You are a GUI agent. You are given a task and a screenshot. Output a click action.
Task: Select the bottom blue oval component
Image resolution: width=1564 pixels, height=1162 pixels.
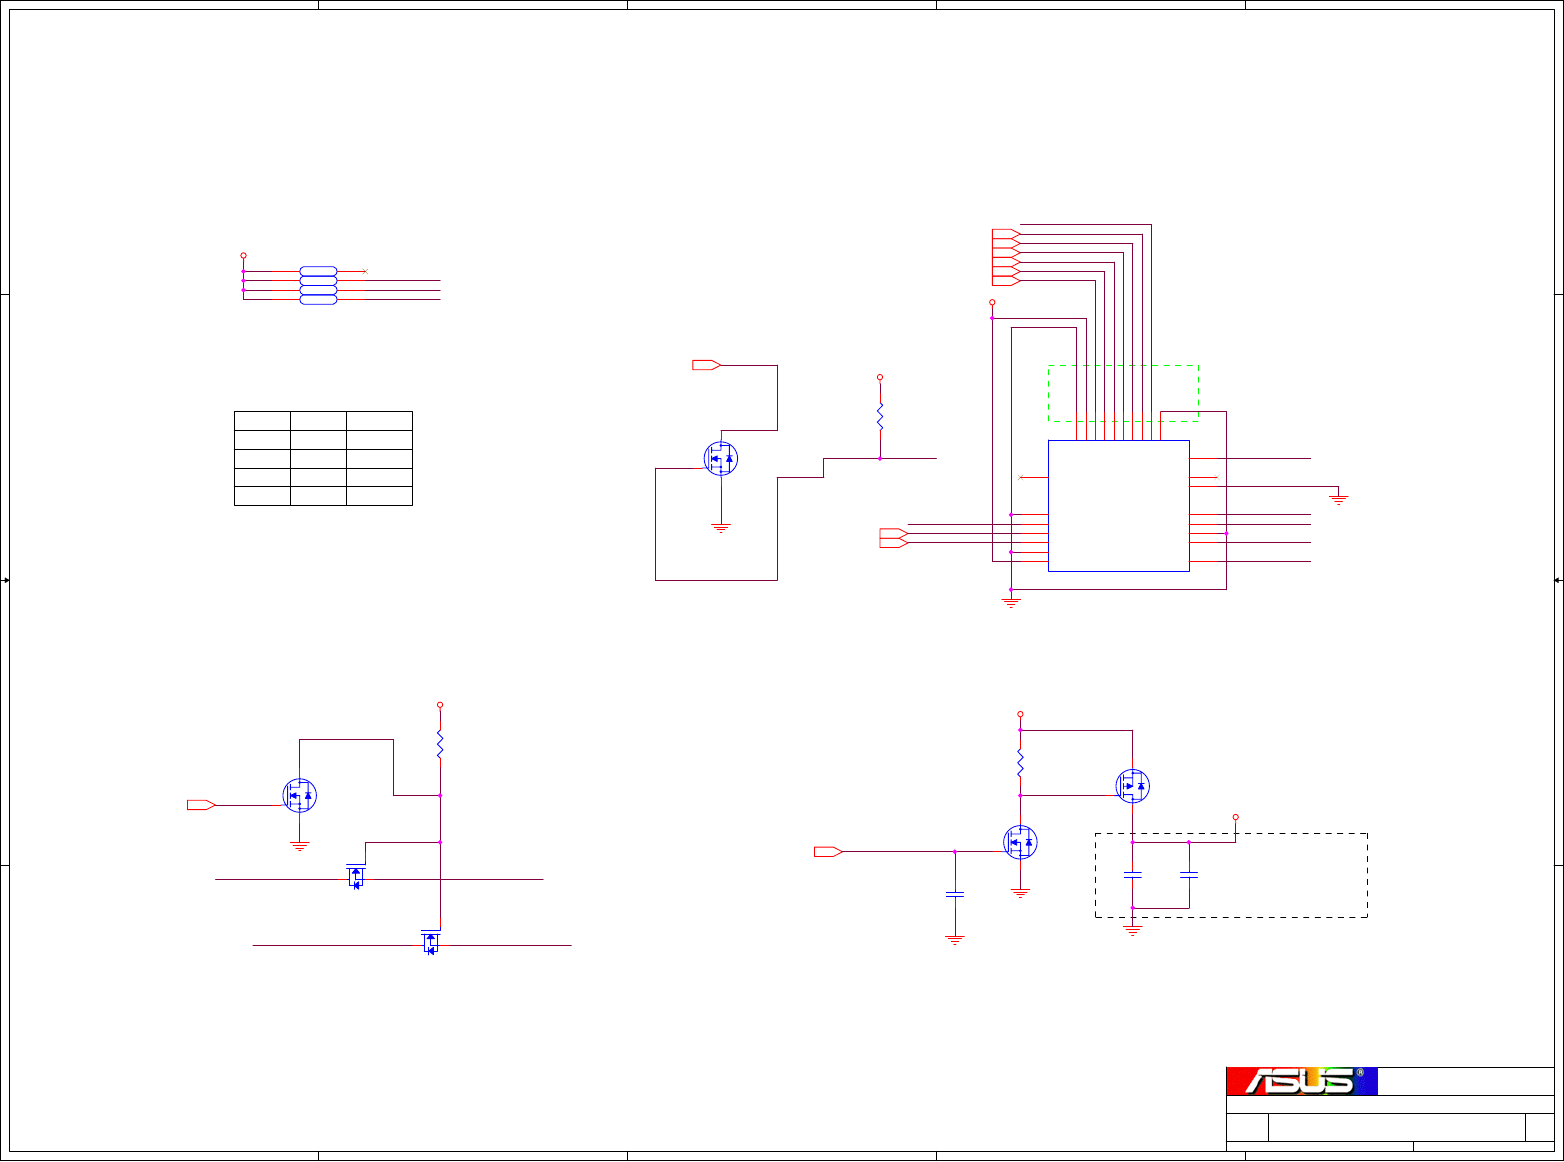coord(319,299)
